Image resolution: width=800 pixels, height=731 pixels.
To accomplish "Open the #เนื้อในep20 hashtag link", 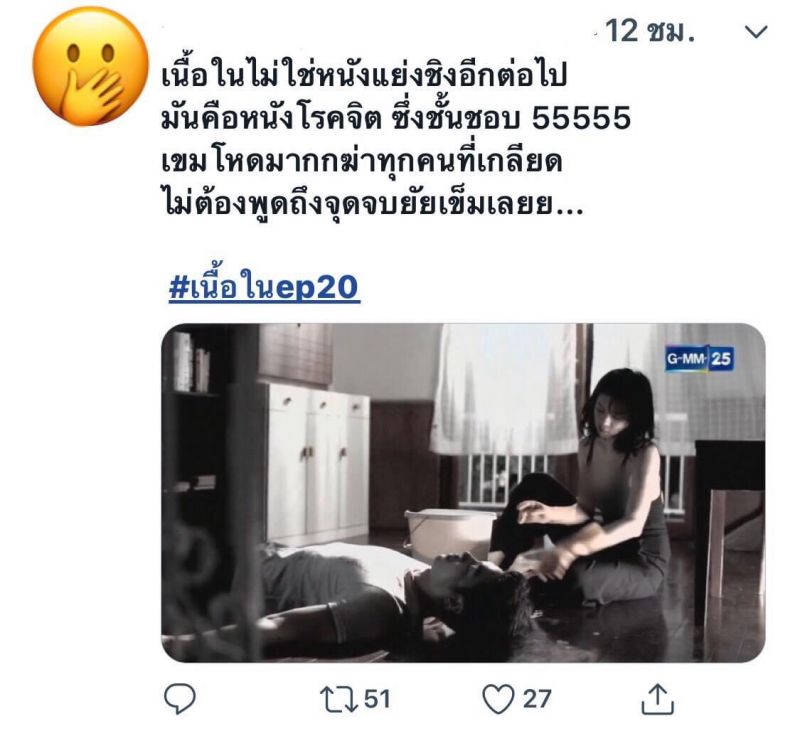I will click(x=264, y=287).
